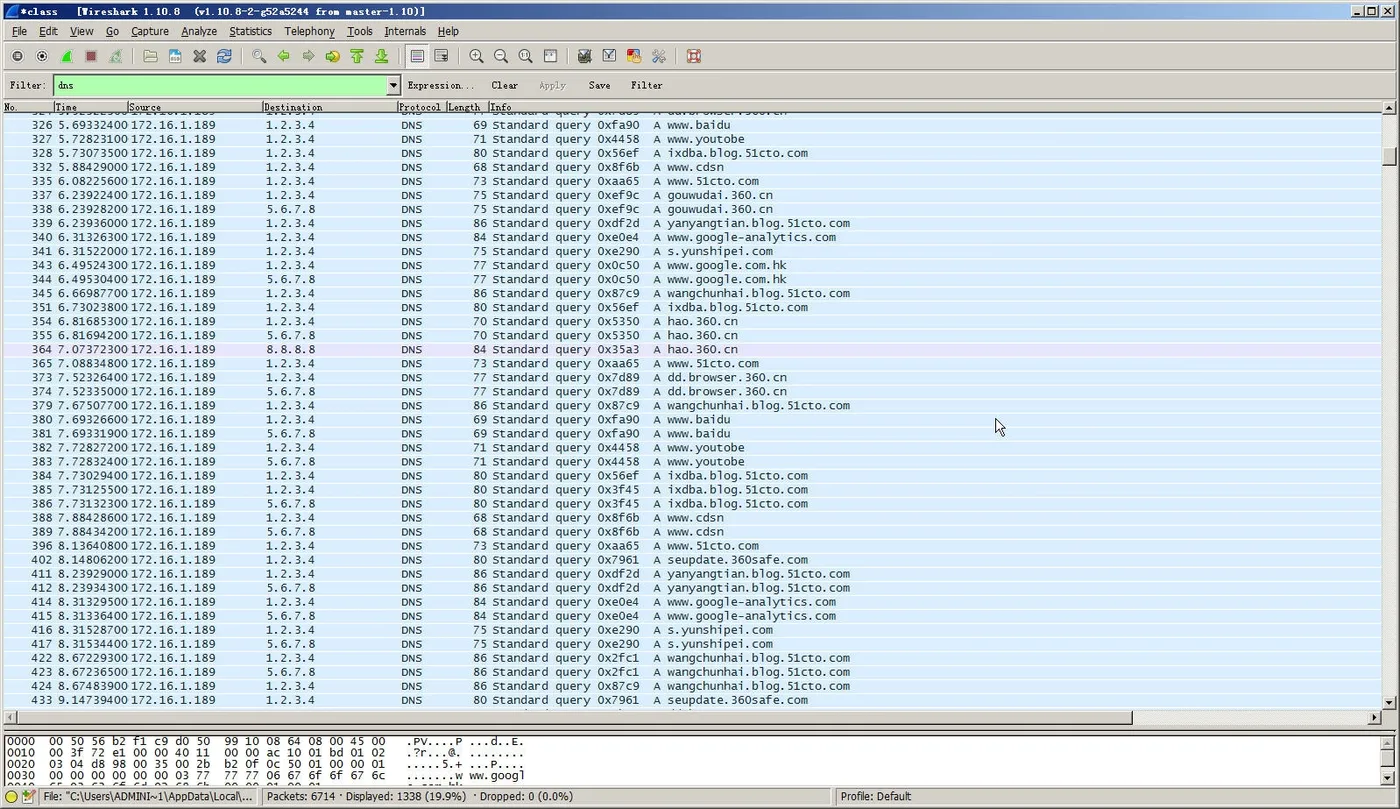Edit capture filters toolbar icon
Viewport: 1400px width, 809px height.
(585, 57)
